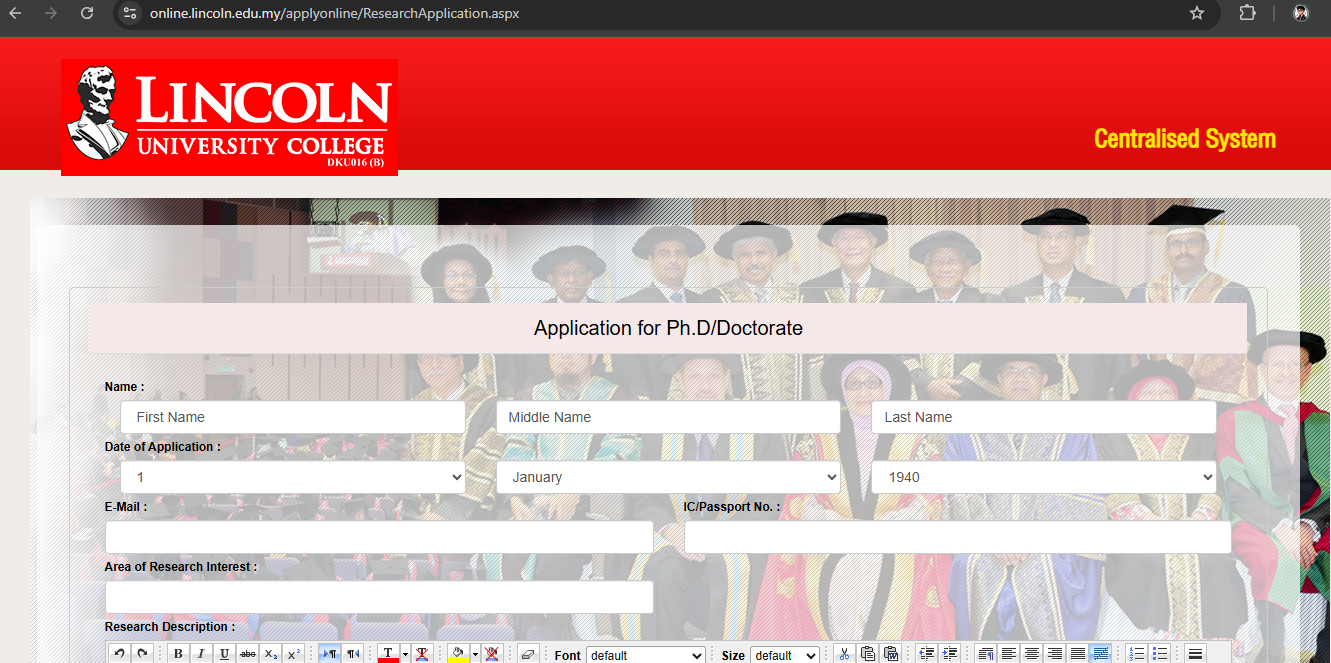This screenshot has width=1331, height=663.
Task: Open the editor Font dropdown
Action: (645, 655)
